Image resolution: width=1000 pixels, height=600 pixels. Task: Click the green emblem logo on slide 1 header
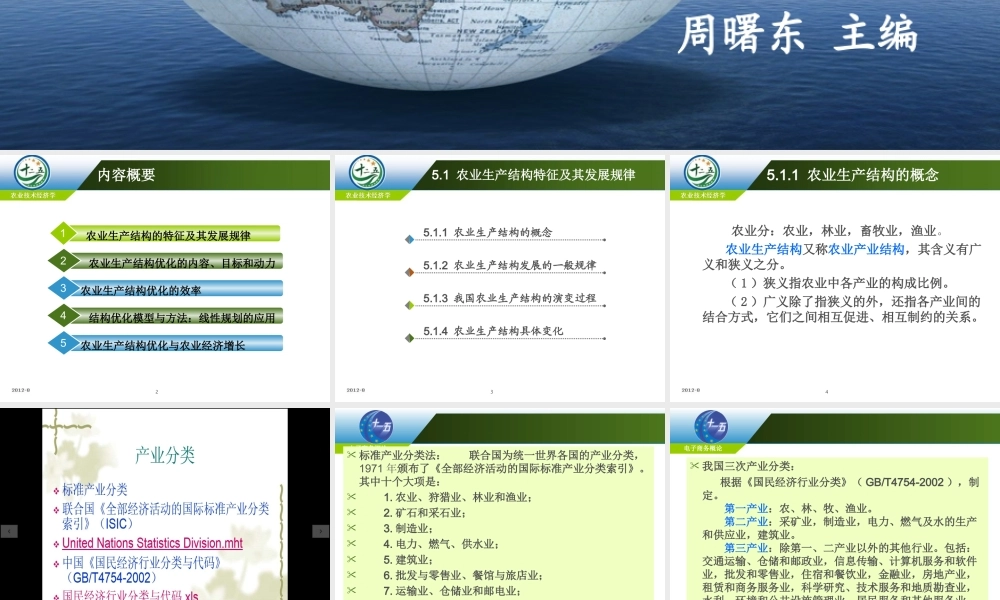click(30, 173)
